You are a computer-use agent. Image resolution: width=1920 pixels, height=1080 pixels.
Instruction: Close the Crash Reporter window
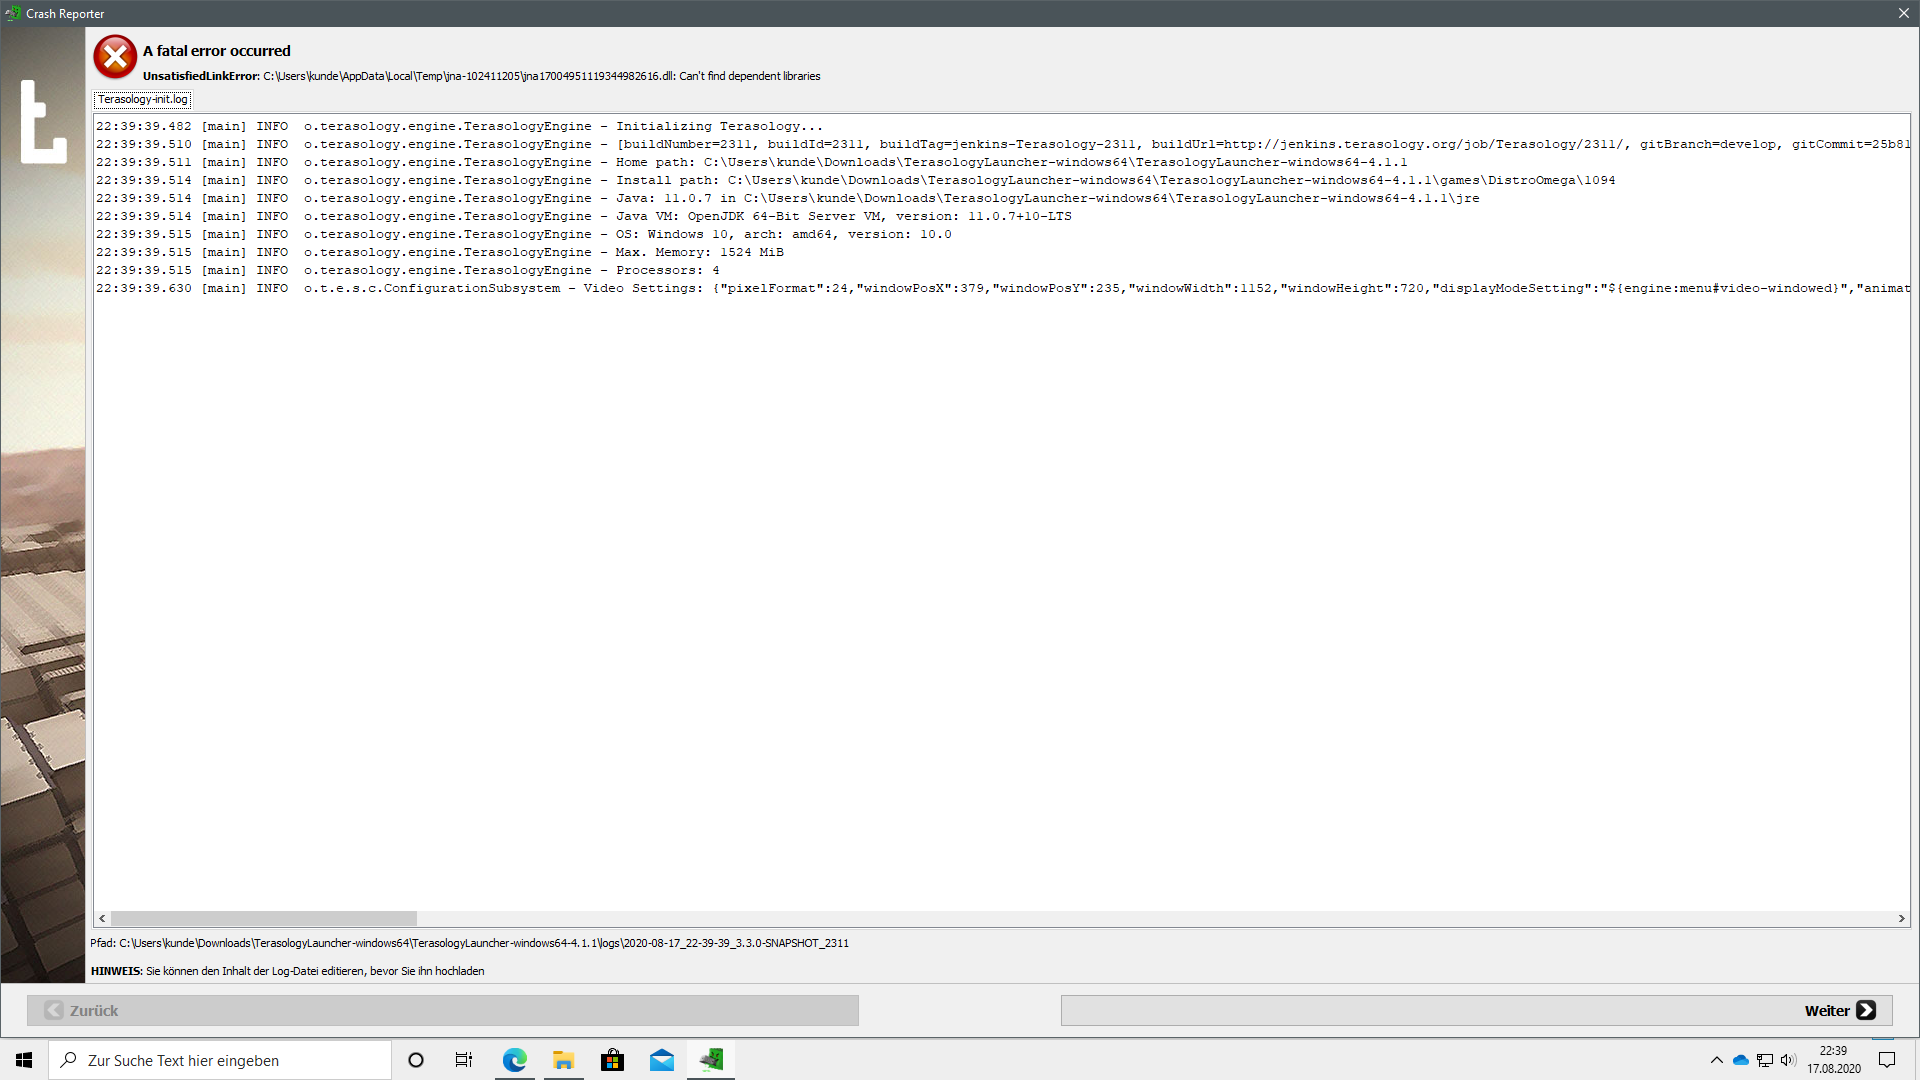pos(1903,13)
